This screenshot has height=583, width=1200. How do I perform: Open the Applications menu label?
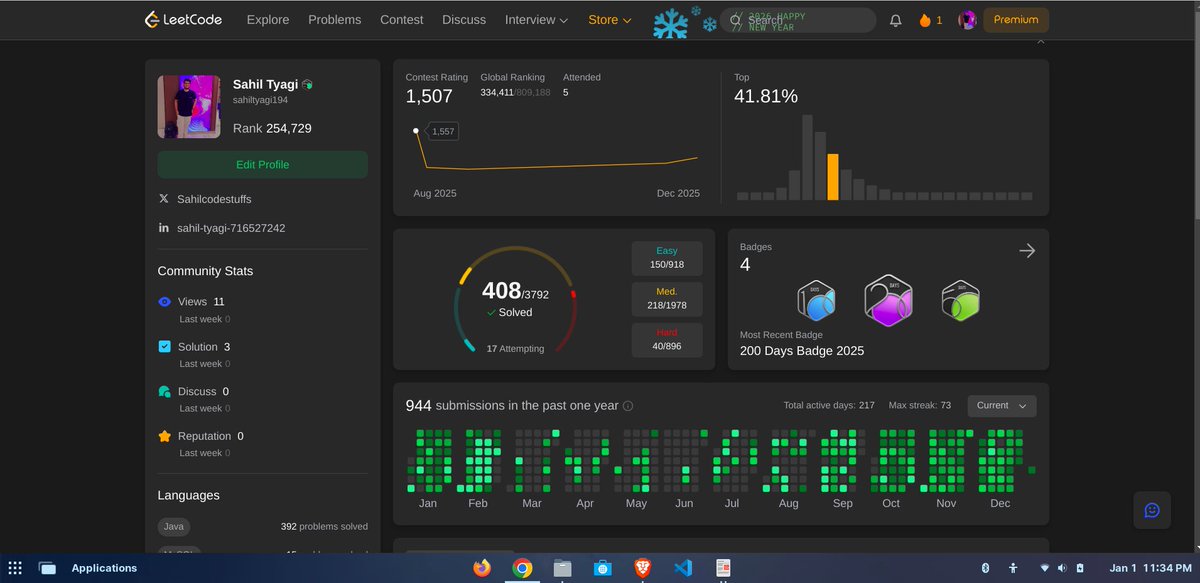(104, 568)
